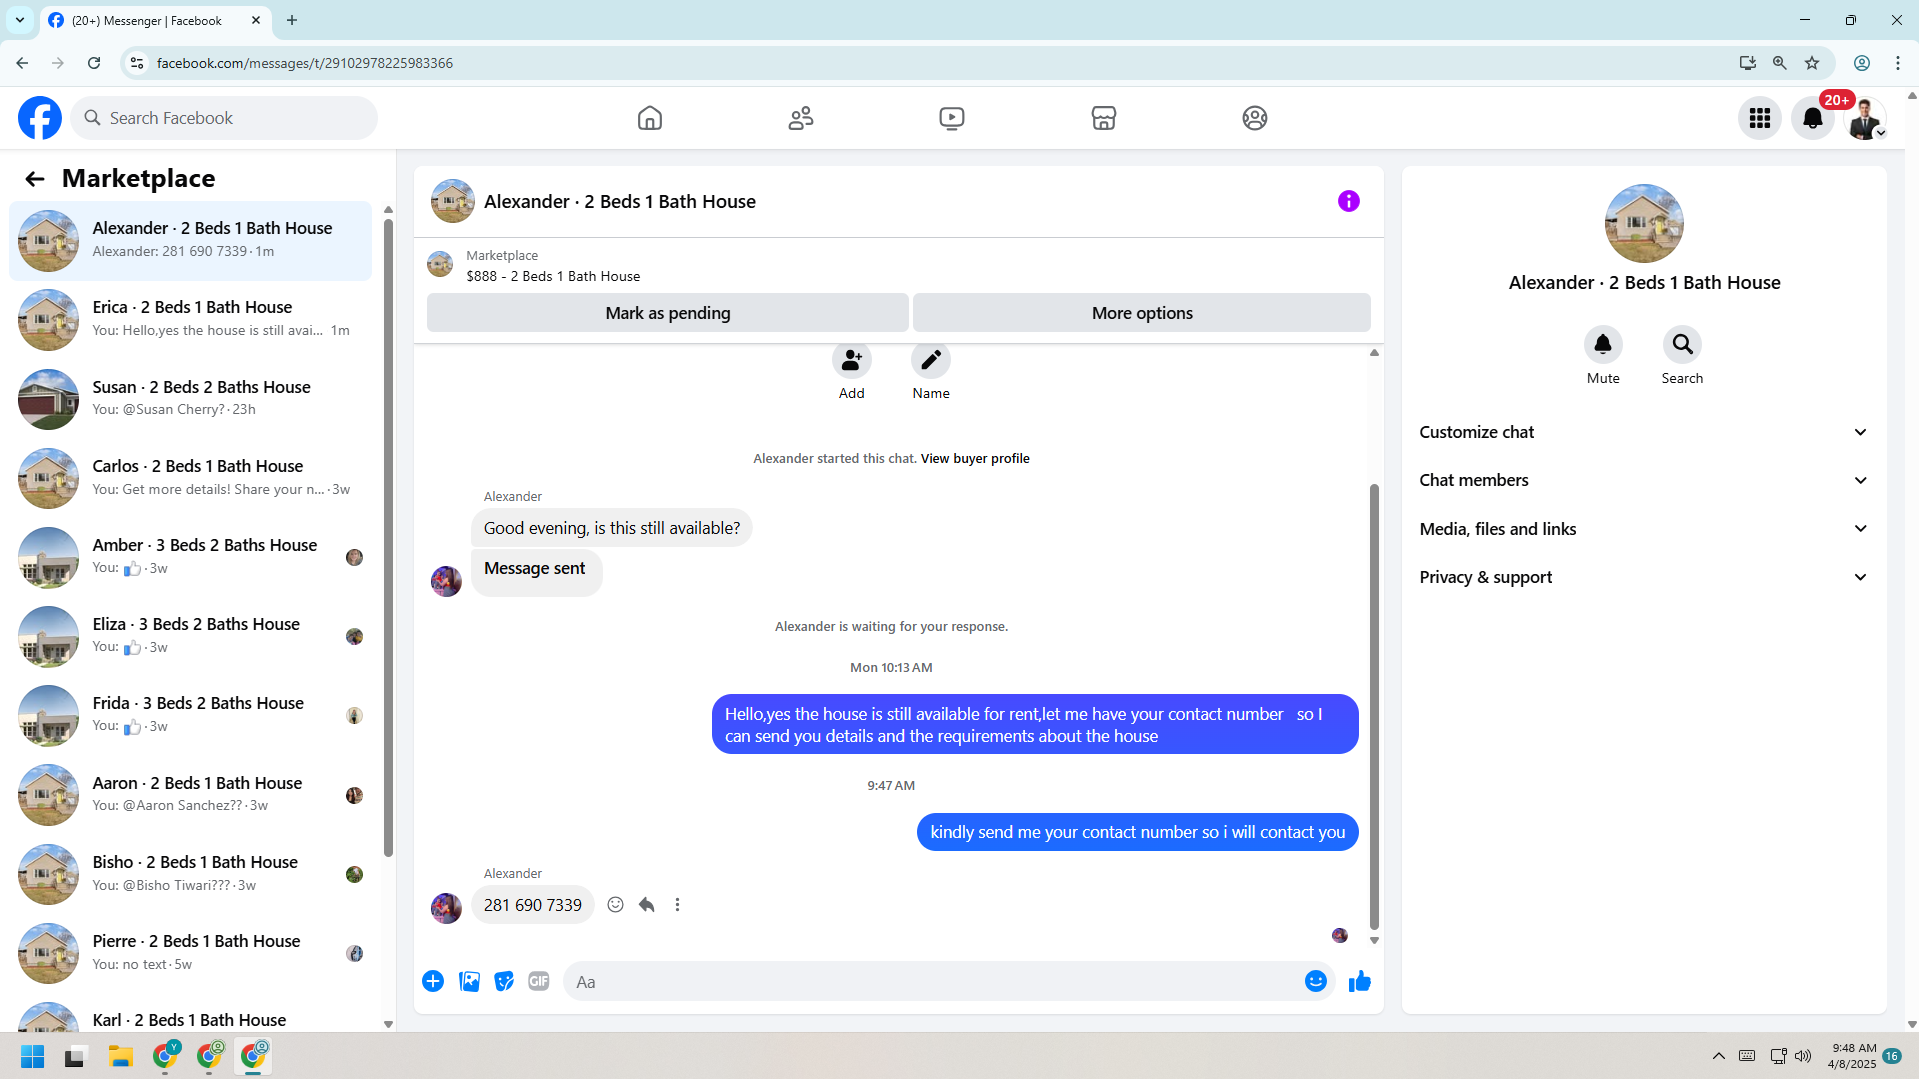Screen dimensions: 1919x1079
Task: Open the $888 - 2 Beds 1 Bath House listing
Action: coord(553,277)
